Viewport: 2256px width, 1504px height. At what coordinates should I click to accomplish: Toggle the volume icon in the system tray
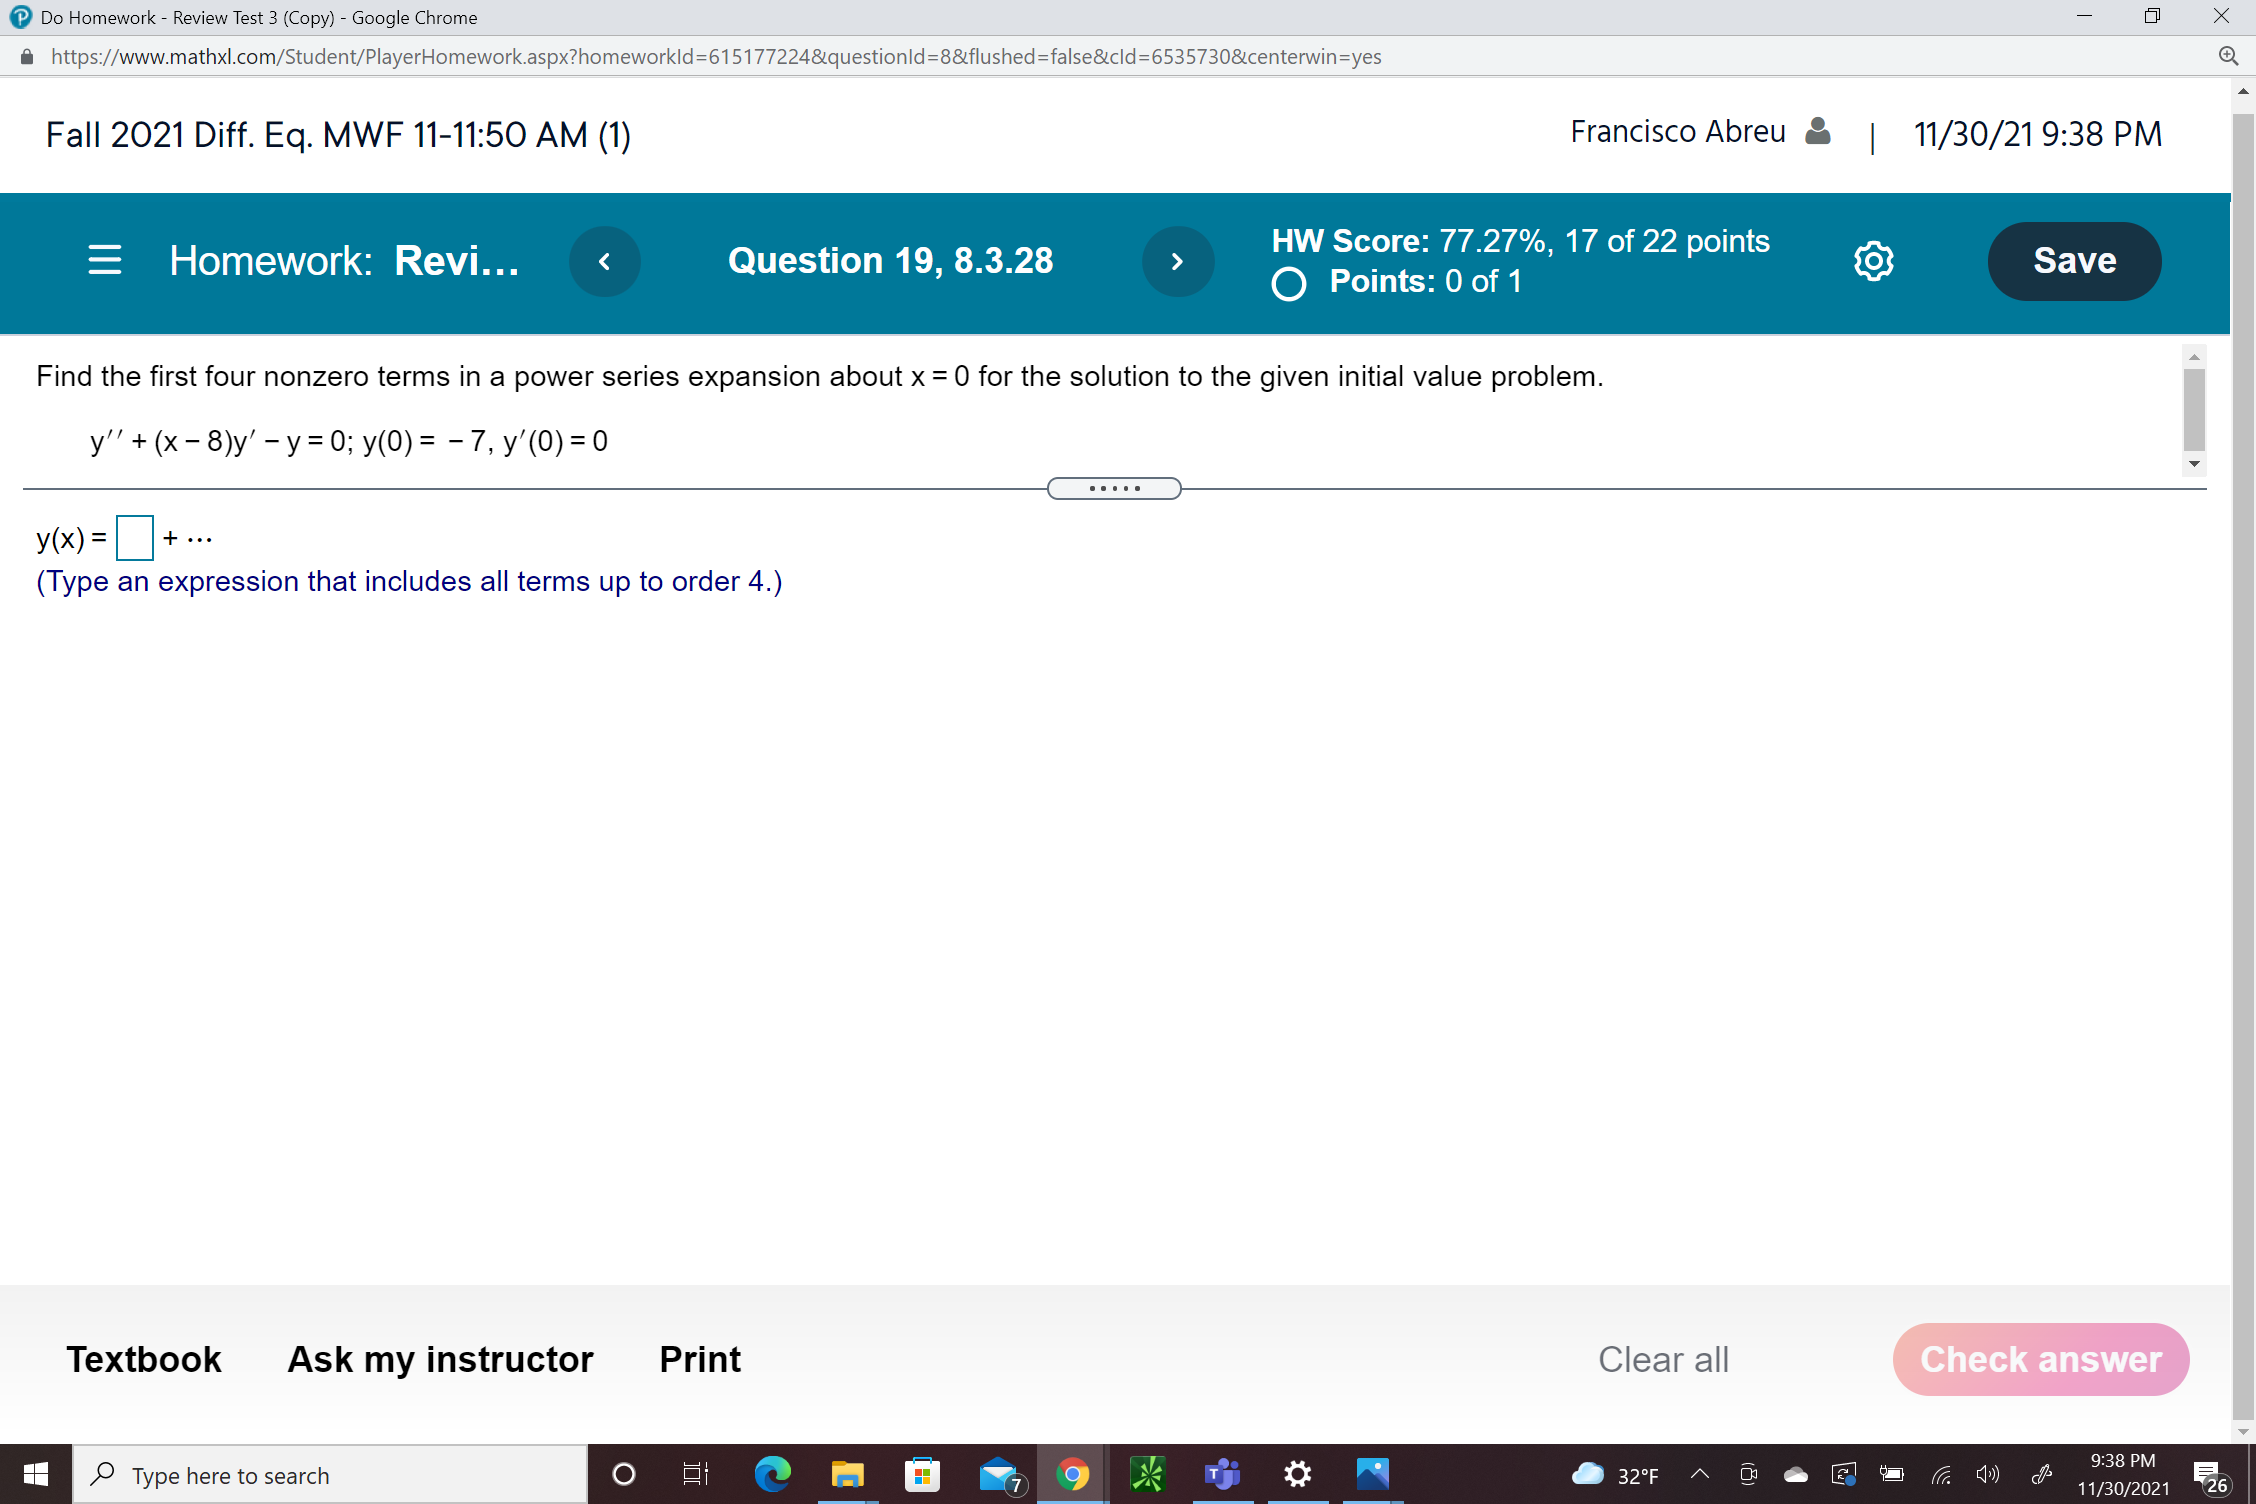click(1987, 1474)
